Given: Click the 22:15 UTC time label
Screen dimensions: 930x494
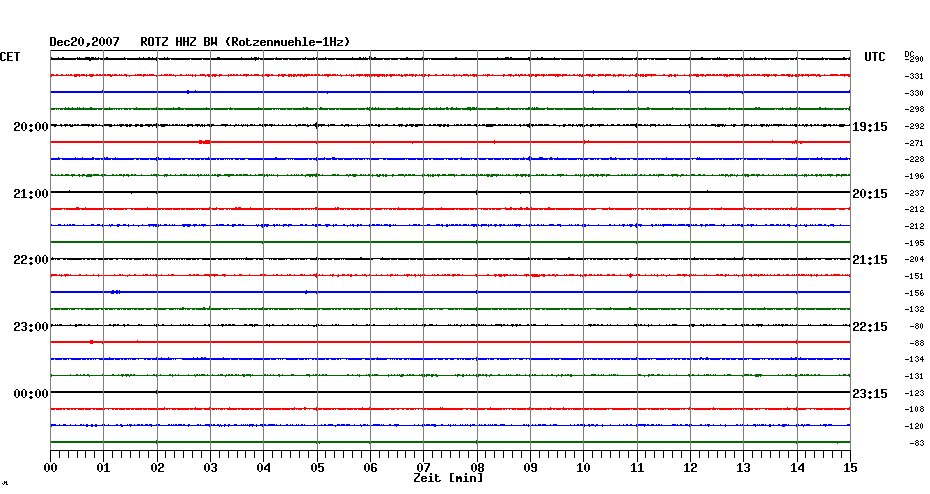Looking at the screenshot, I should [x=870, y=327].
